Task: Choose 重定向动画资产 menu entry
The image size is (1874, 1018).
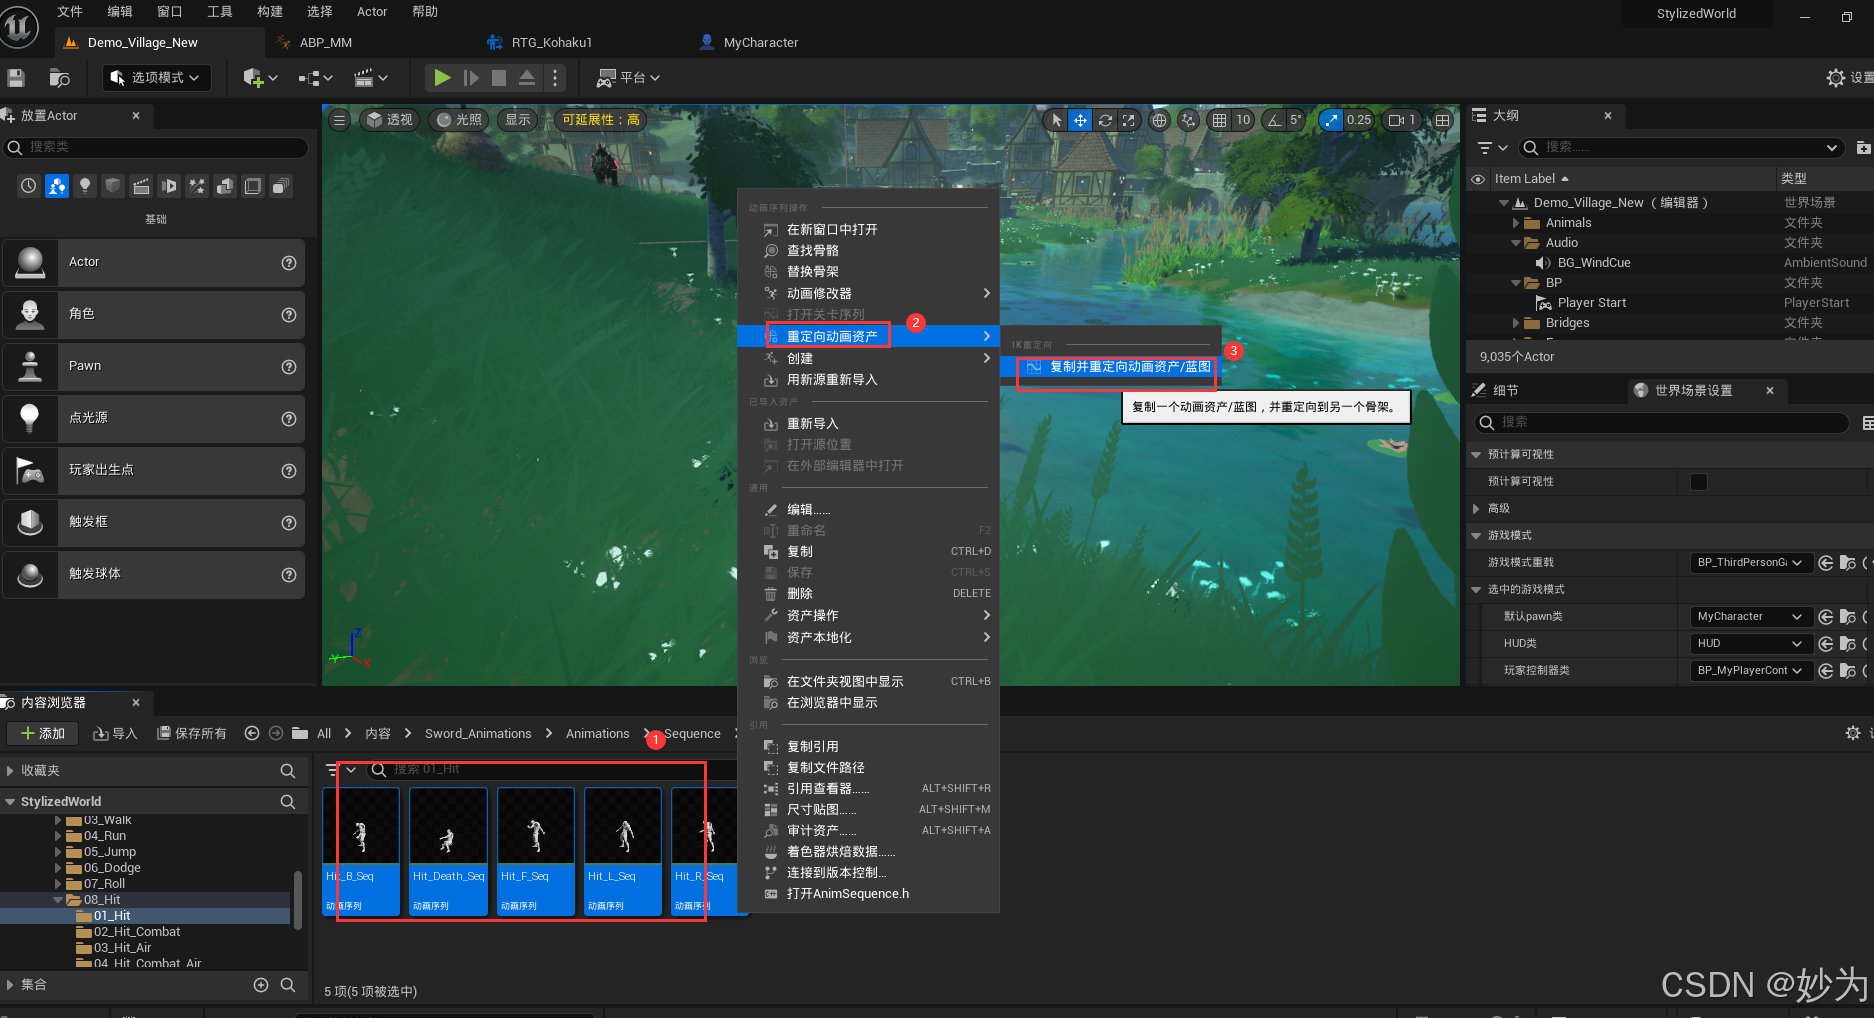Action: pos(868,336)
